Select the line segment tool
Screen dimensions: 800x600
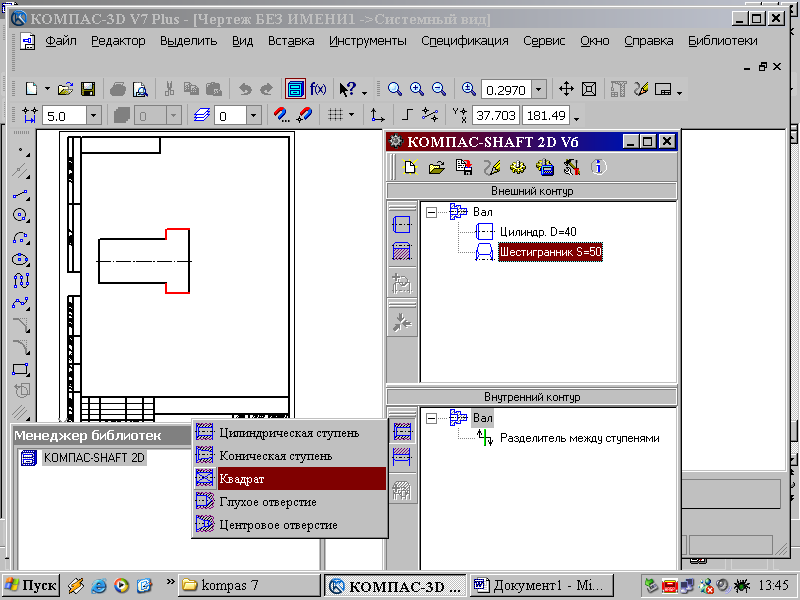click(x=20, y=194)
